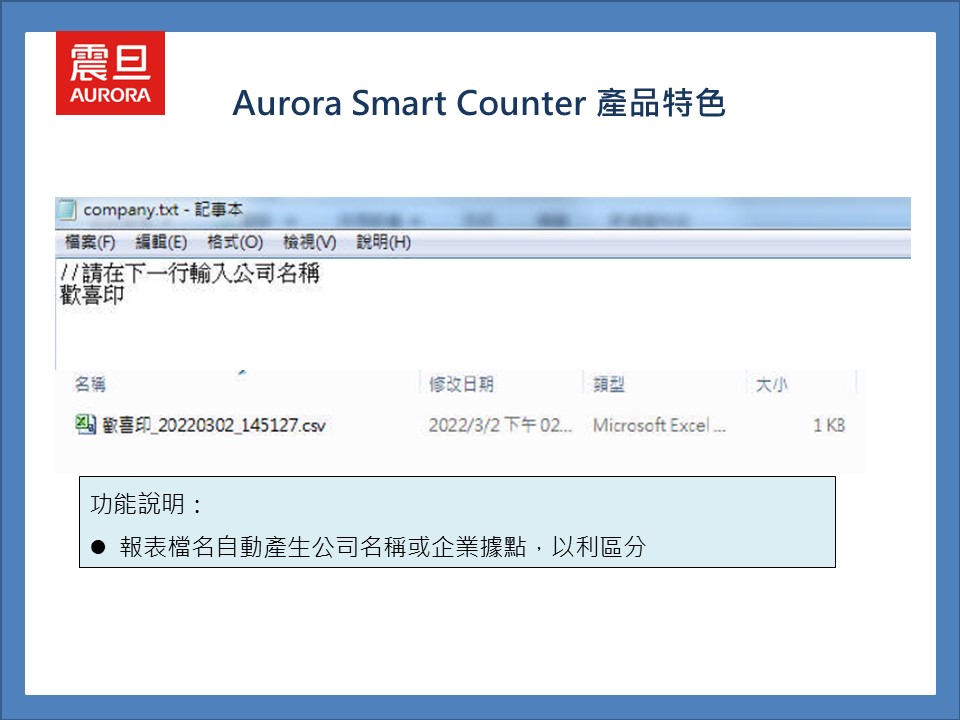Sort files by the 修改日期 column header
Screen dimensions: 960x720
coord(461,385)
